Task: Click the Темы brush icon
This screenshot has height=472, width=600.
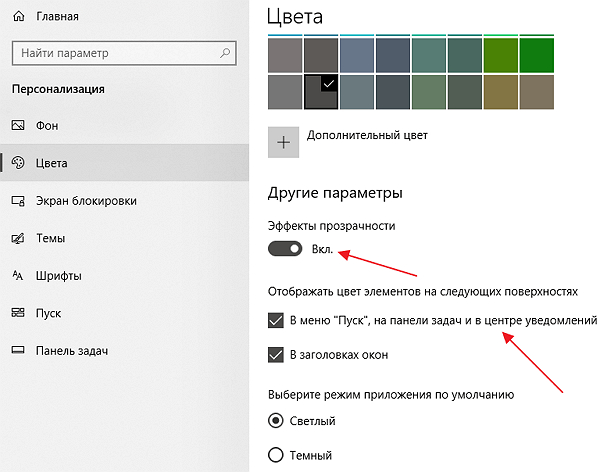Action: coord(17,239)
